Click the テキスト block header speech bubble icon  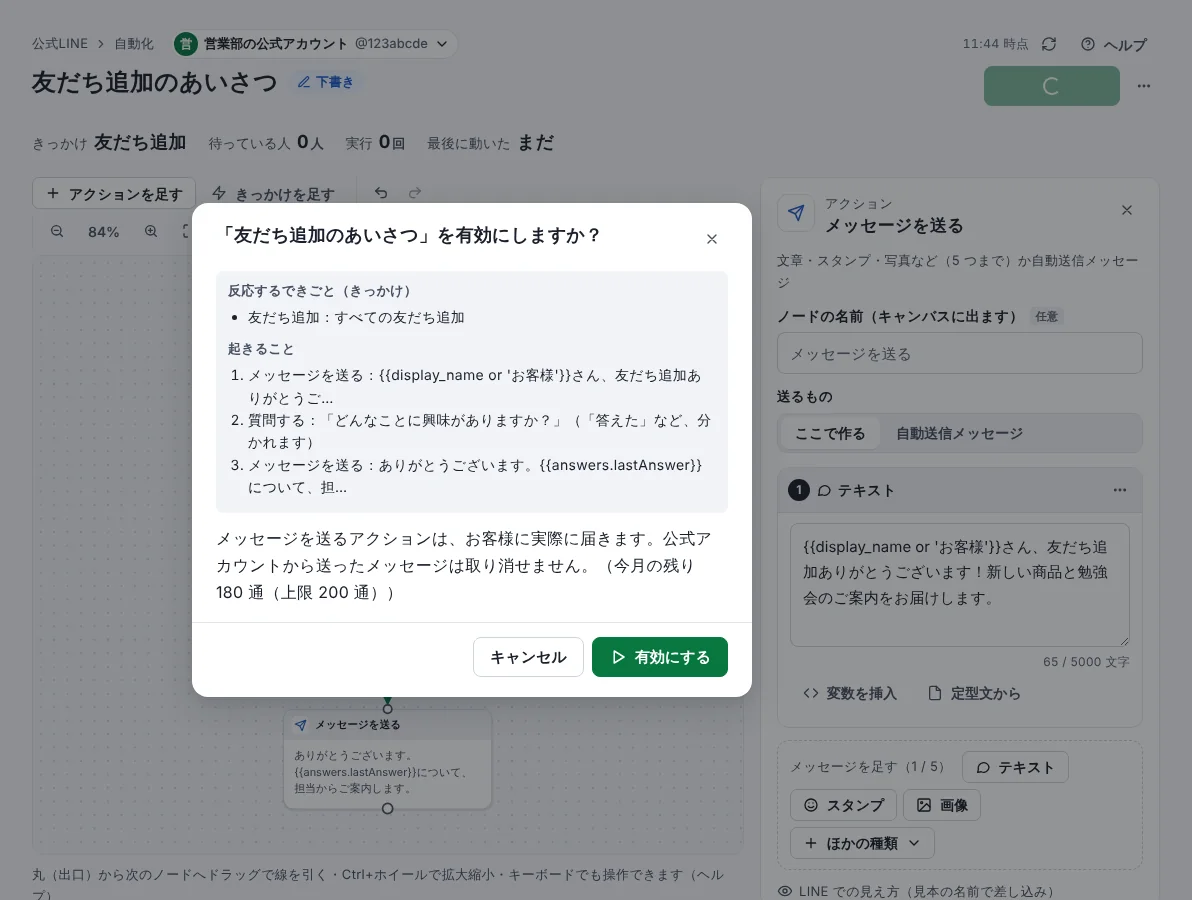824,490
